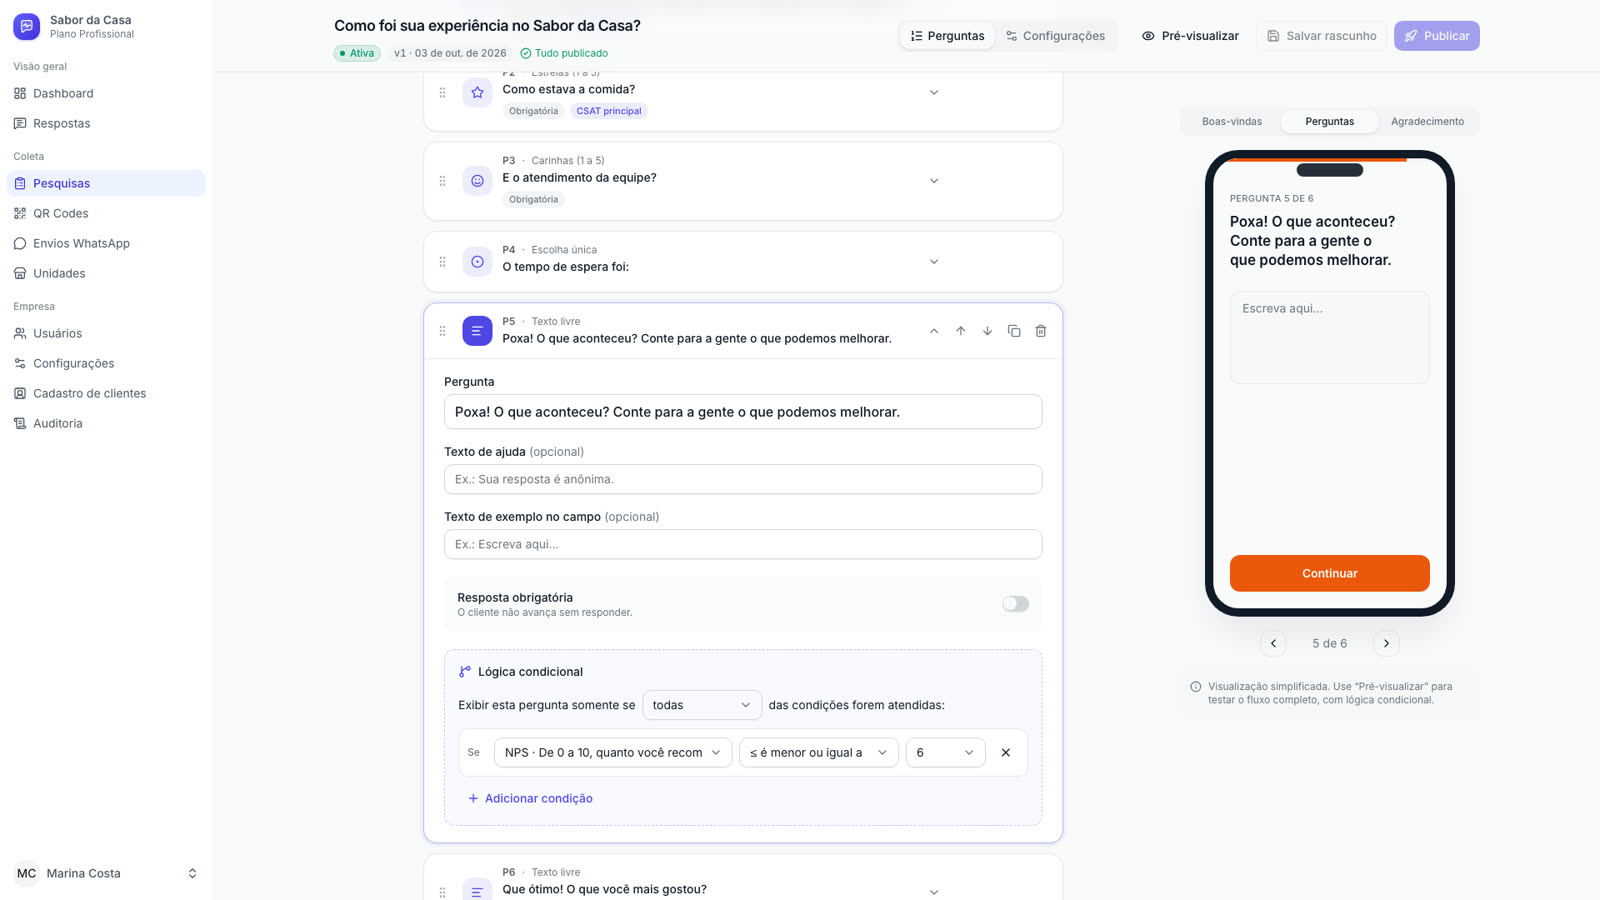
Task: Click the single-choice icon of question P4
Action: click(x=477, y=262)
